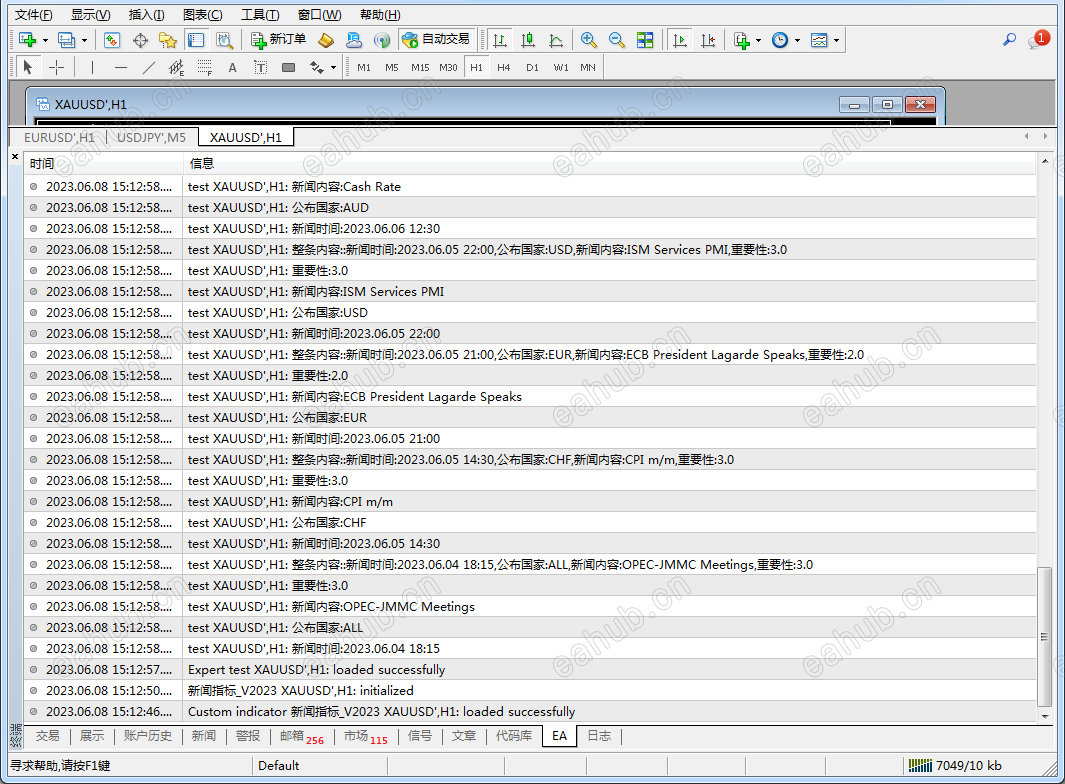Switch to bar chart mode

(500, 40)
